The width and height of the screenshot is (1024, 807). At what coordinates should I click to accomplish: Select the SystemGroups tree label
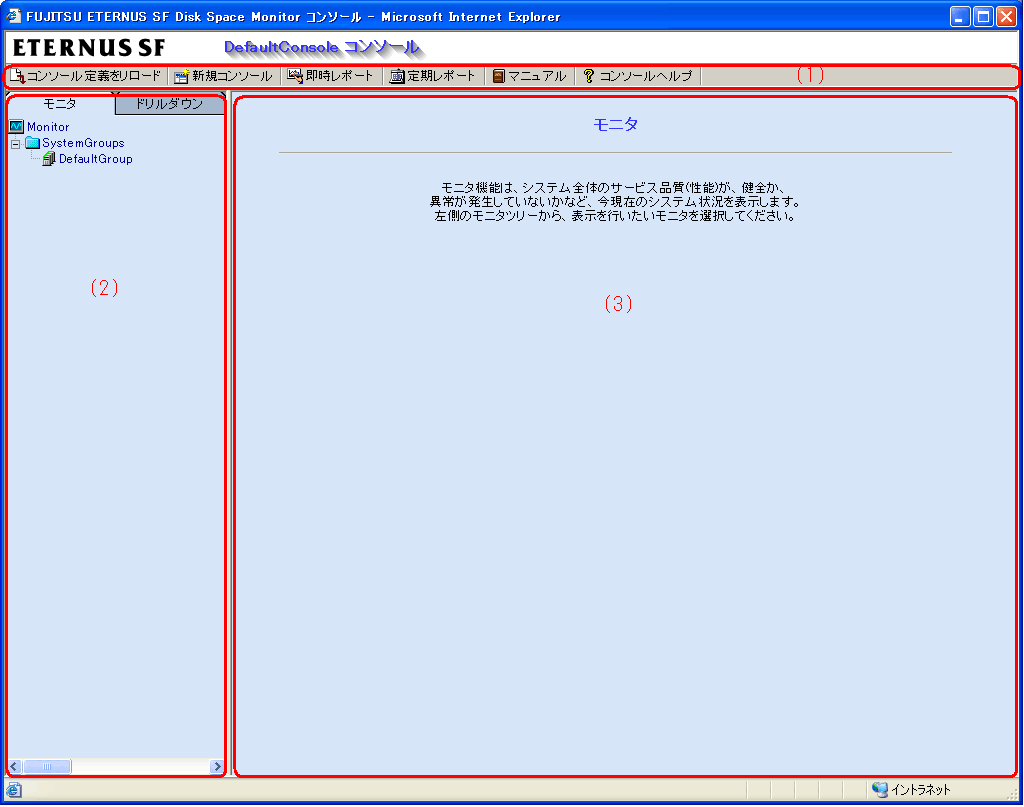[x=83, y=143]
